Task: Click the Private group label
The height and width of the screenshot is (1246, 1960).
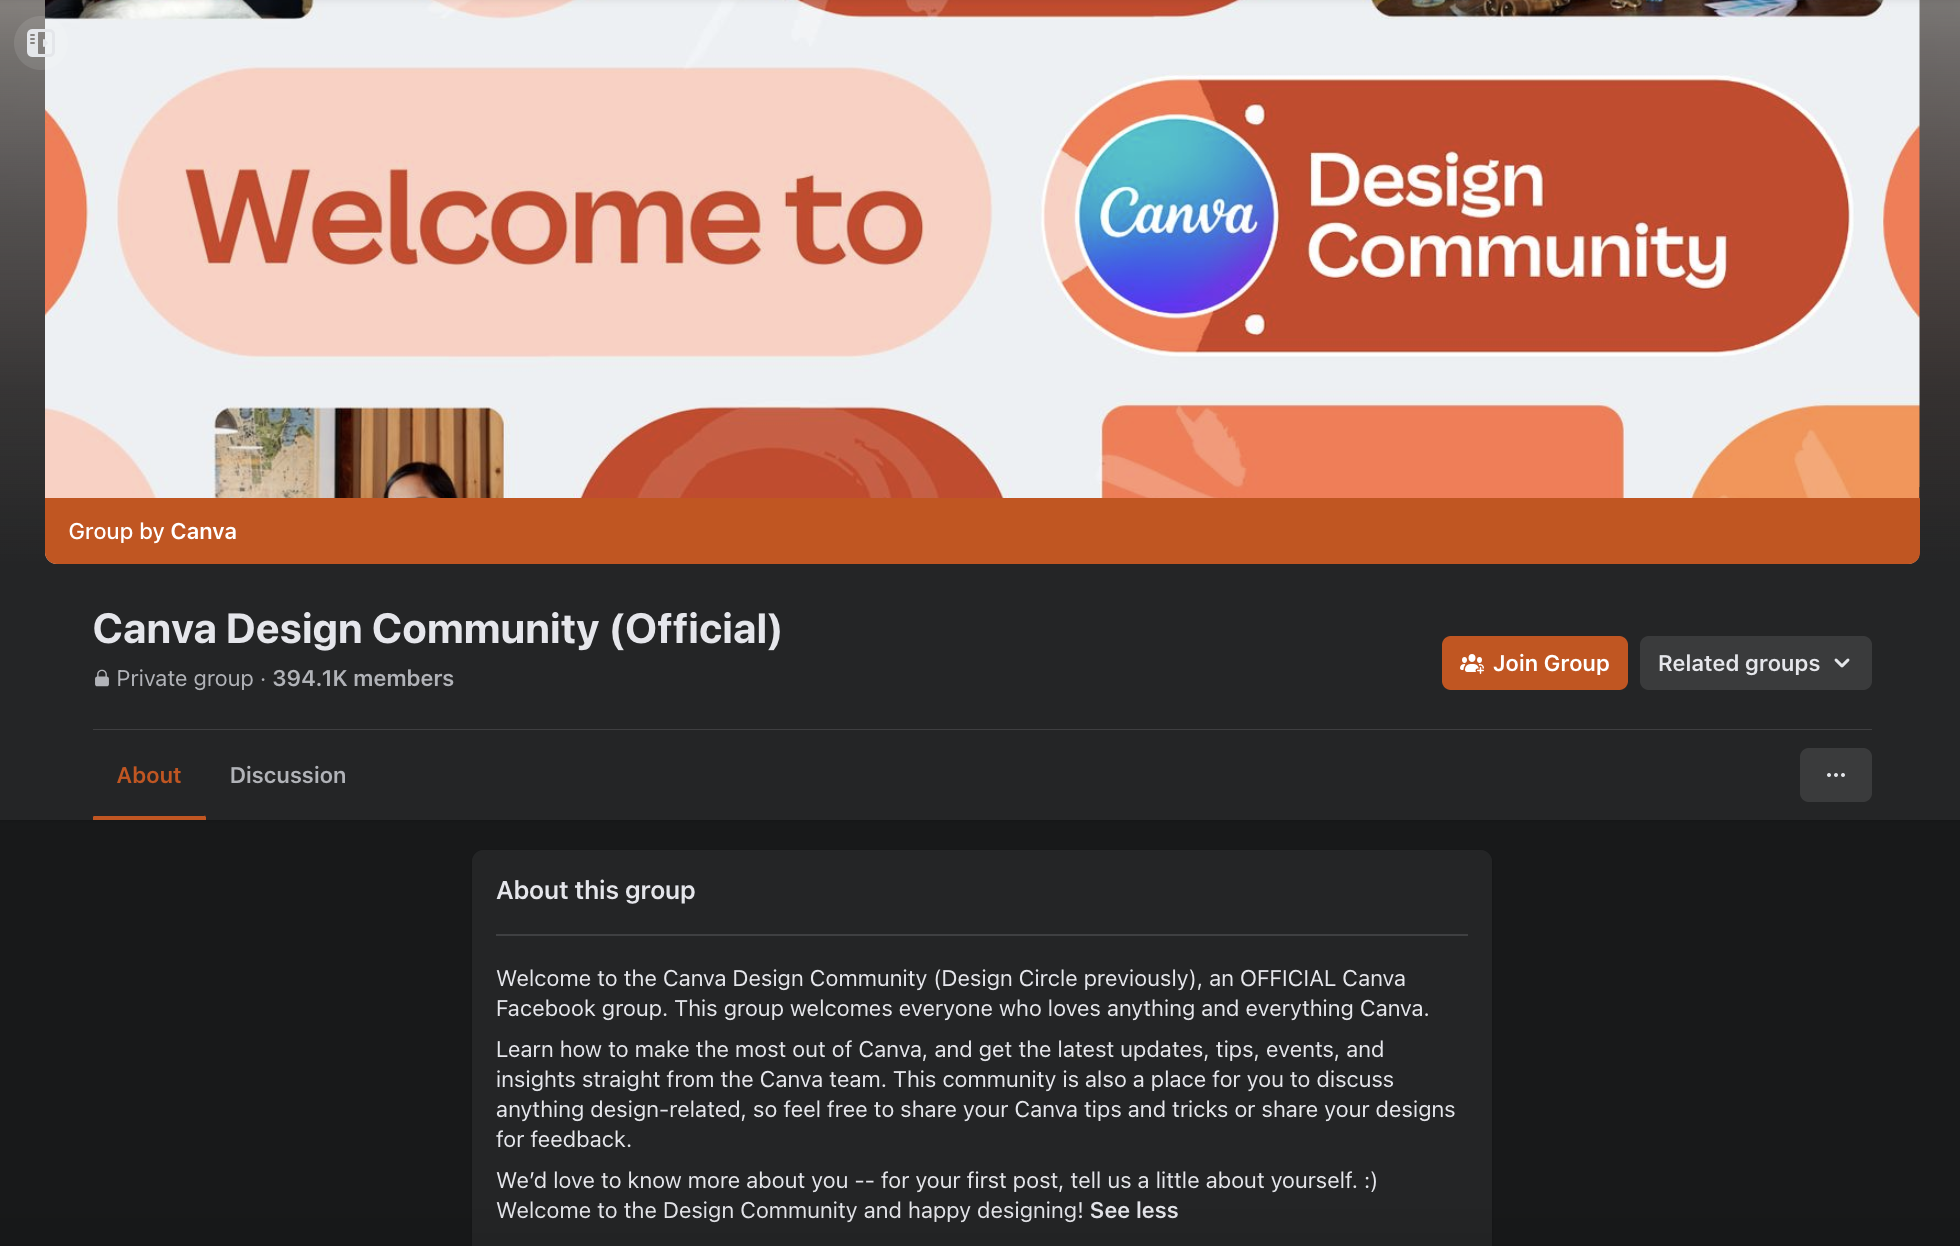Action: point(185,678)
